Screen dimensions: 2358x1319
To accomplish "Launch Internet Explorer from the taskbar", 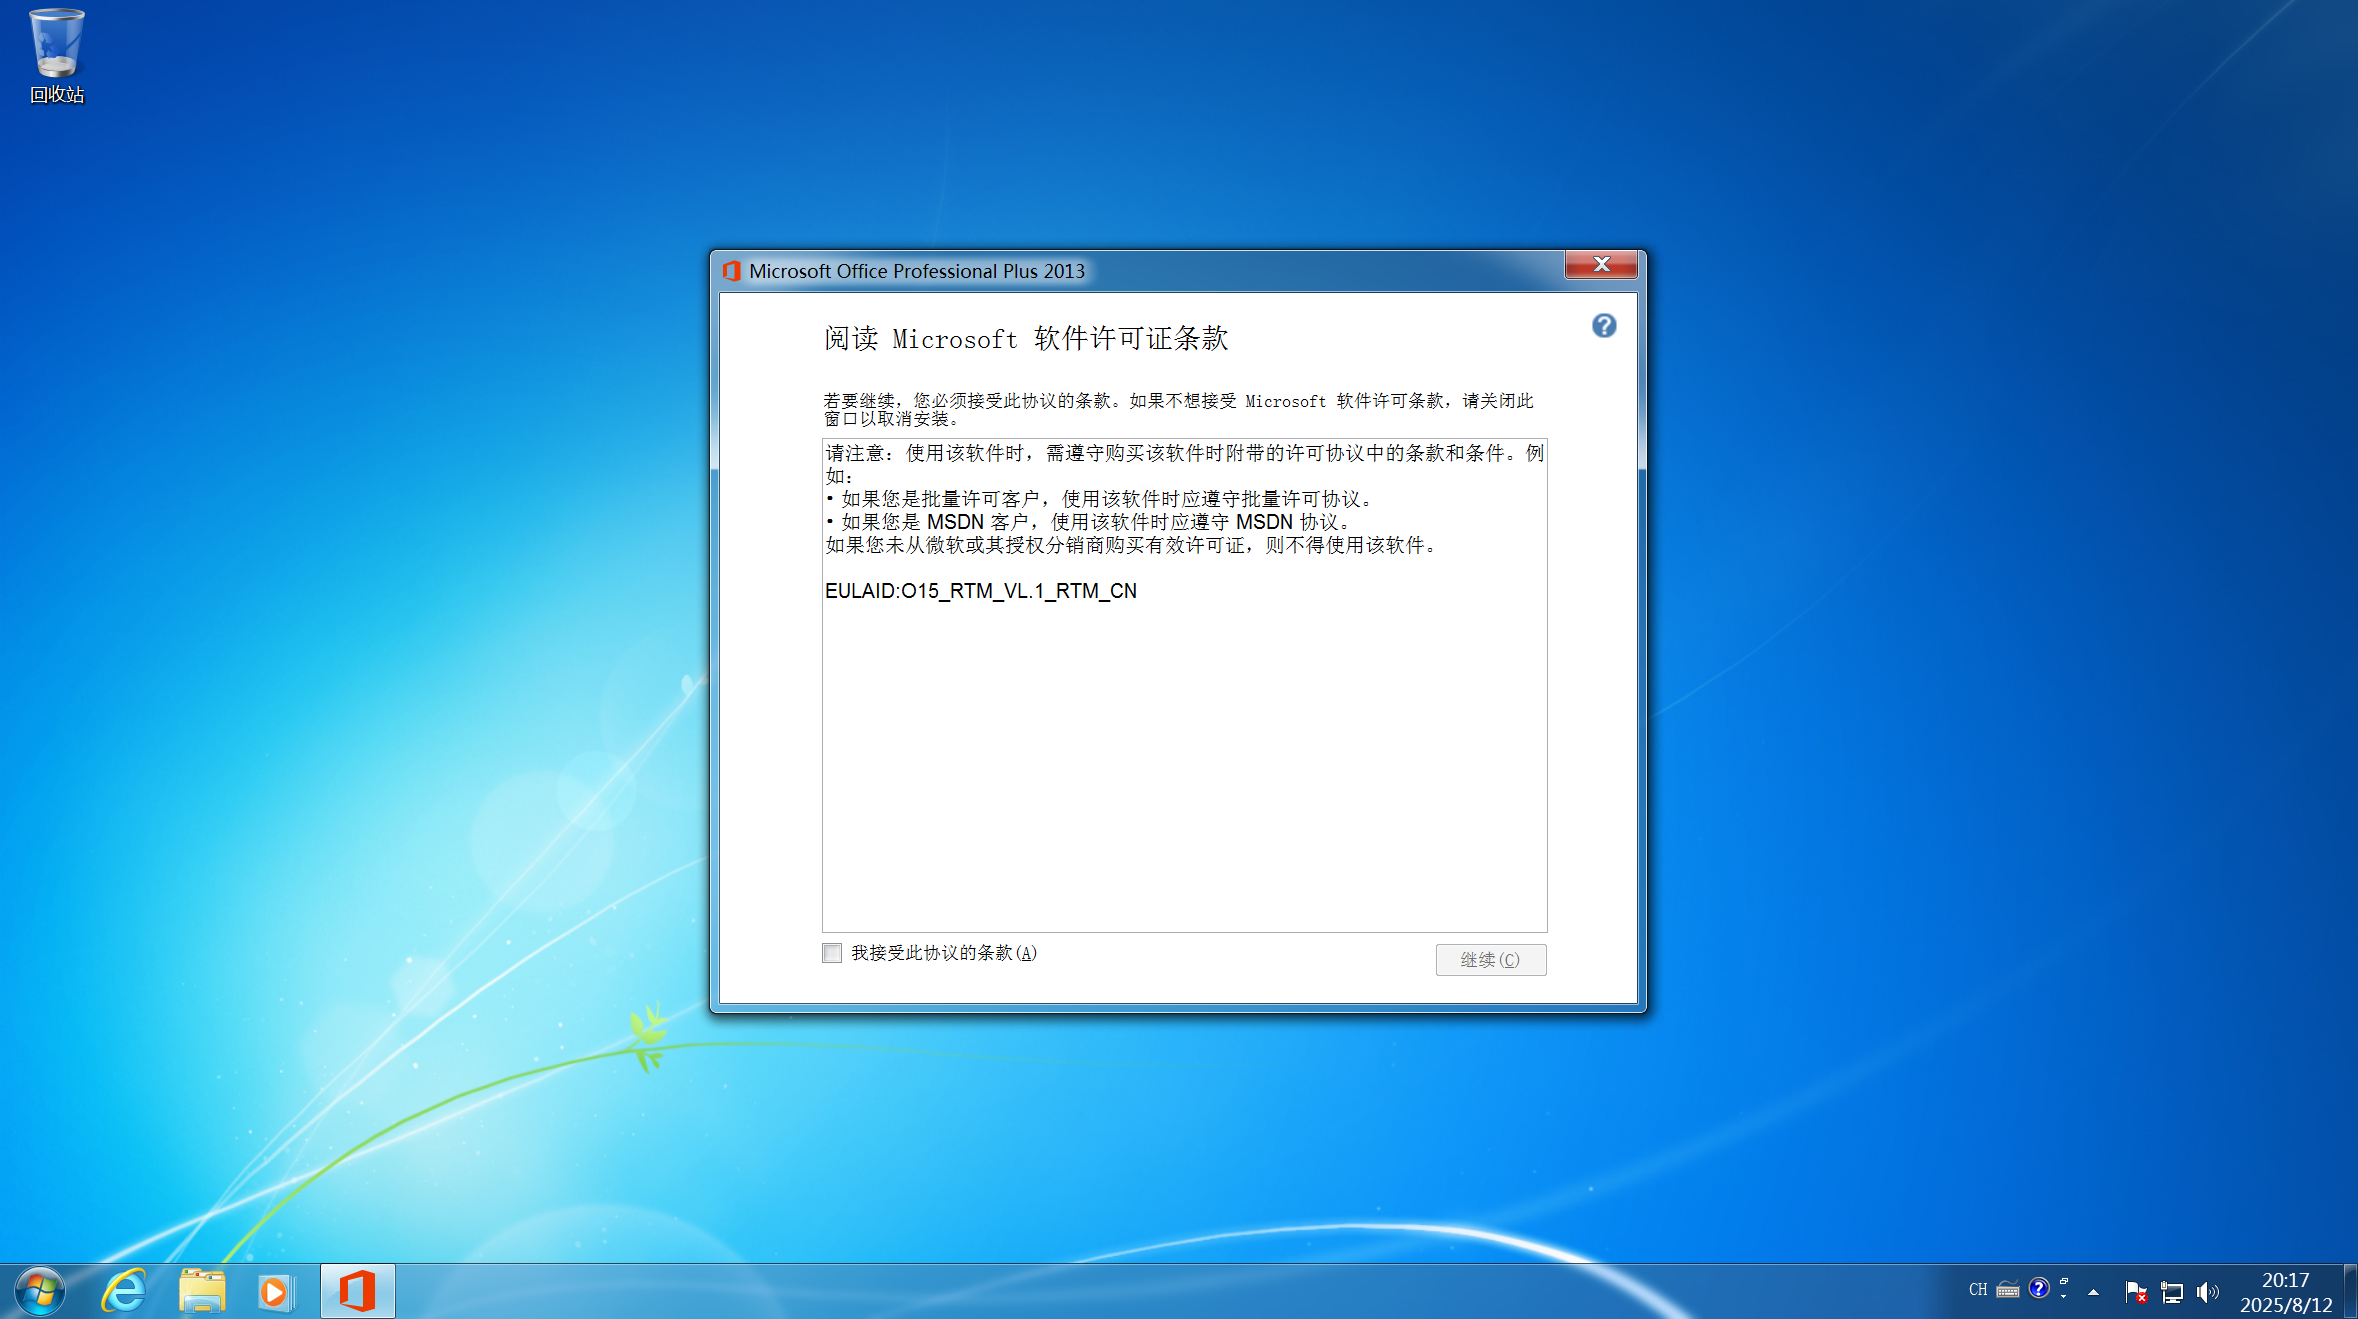I will [x=124, y=1291].
